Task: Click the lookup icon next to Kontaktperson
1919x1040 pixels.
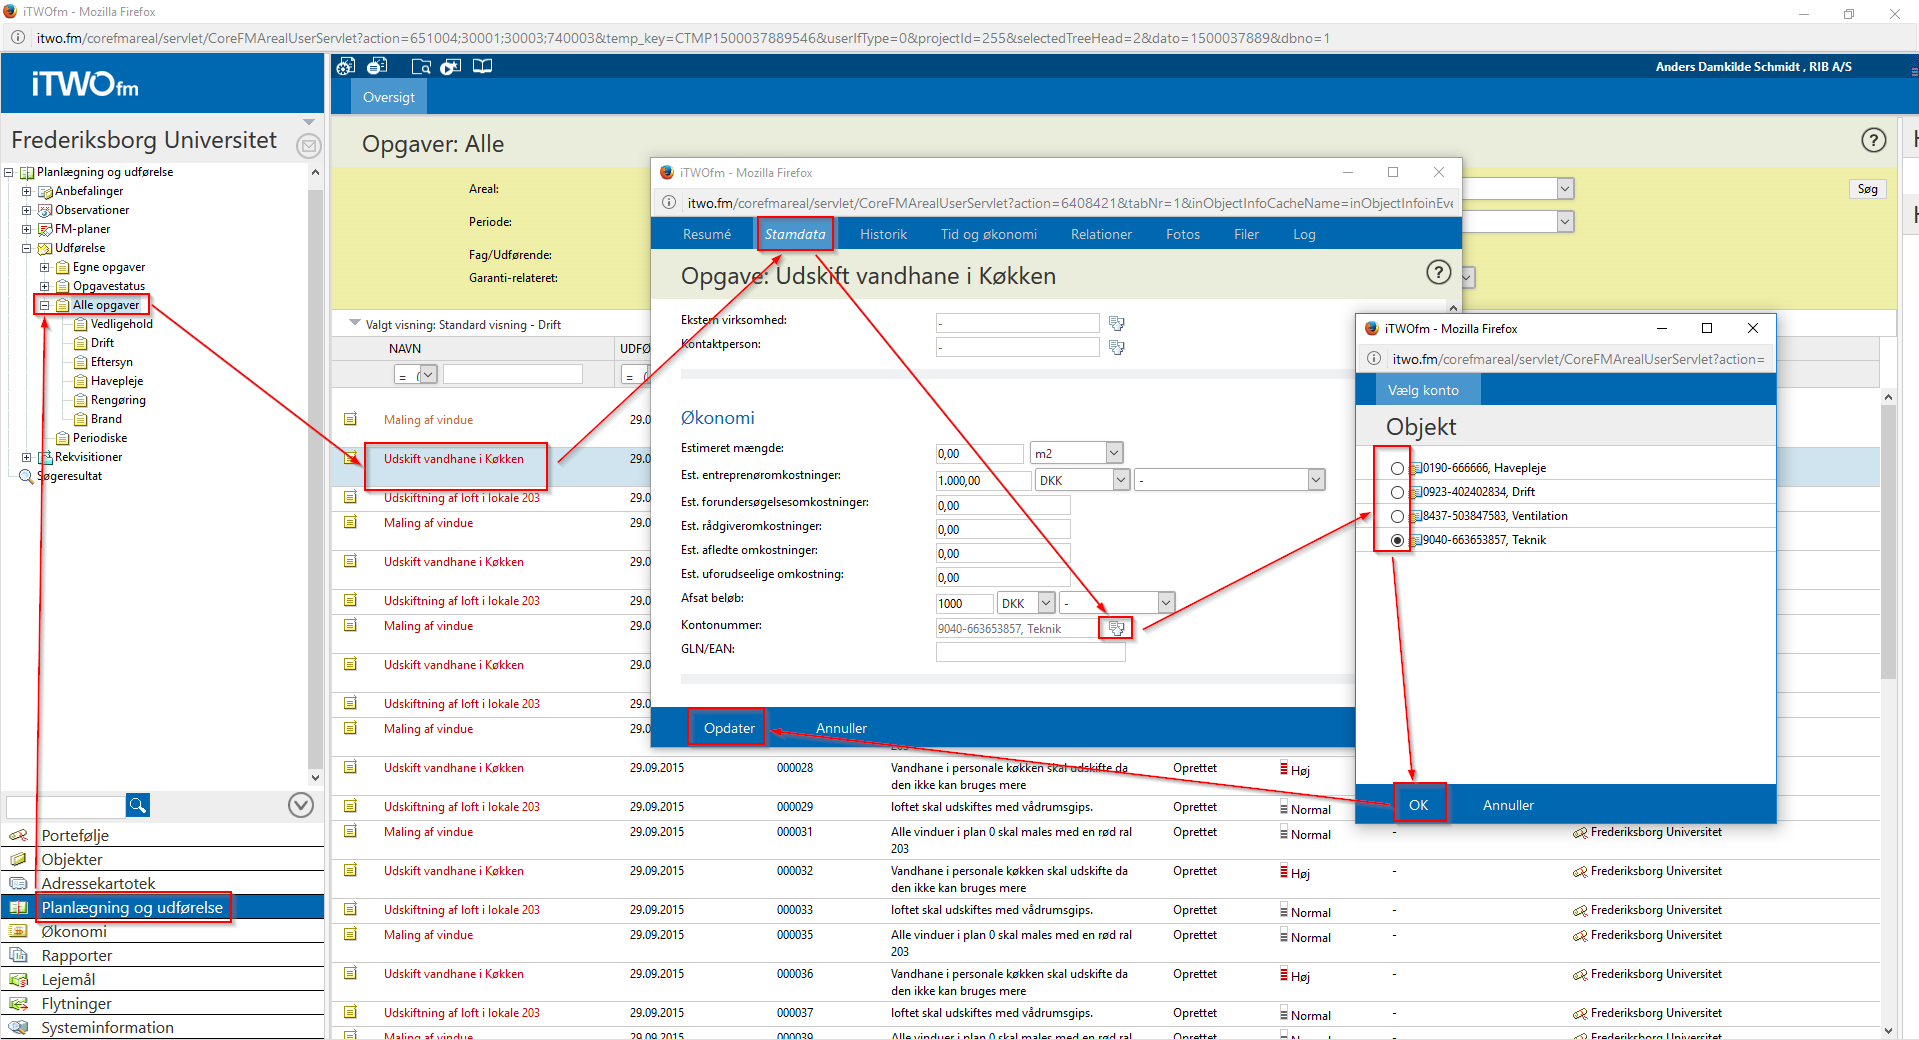Action: pos(1116,347)
